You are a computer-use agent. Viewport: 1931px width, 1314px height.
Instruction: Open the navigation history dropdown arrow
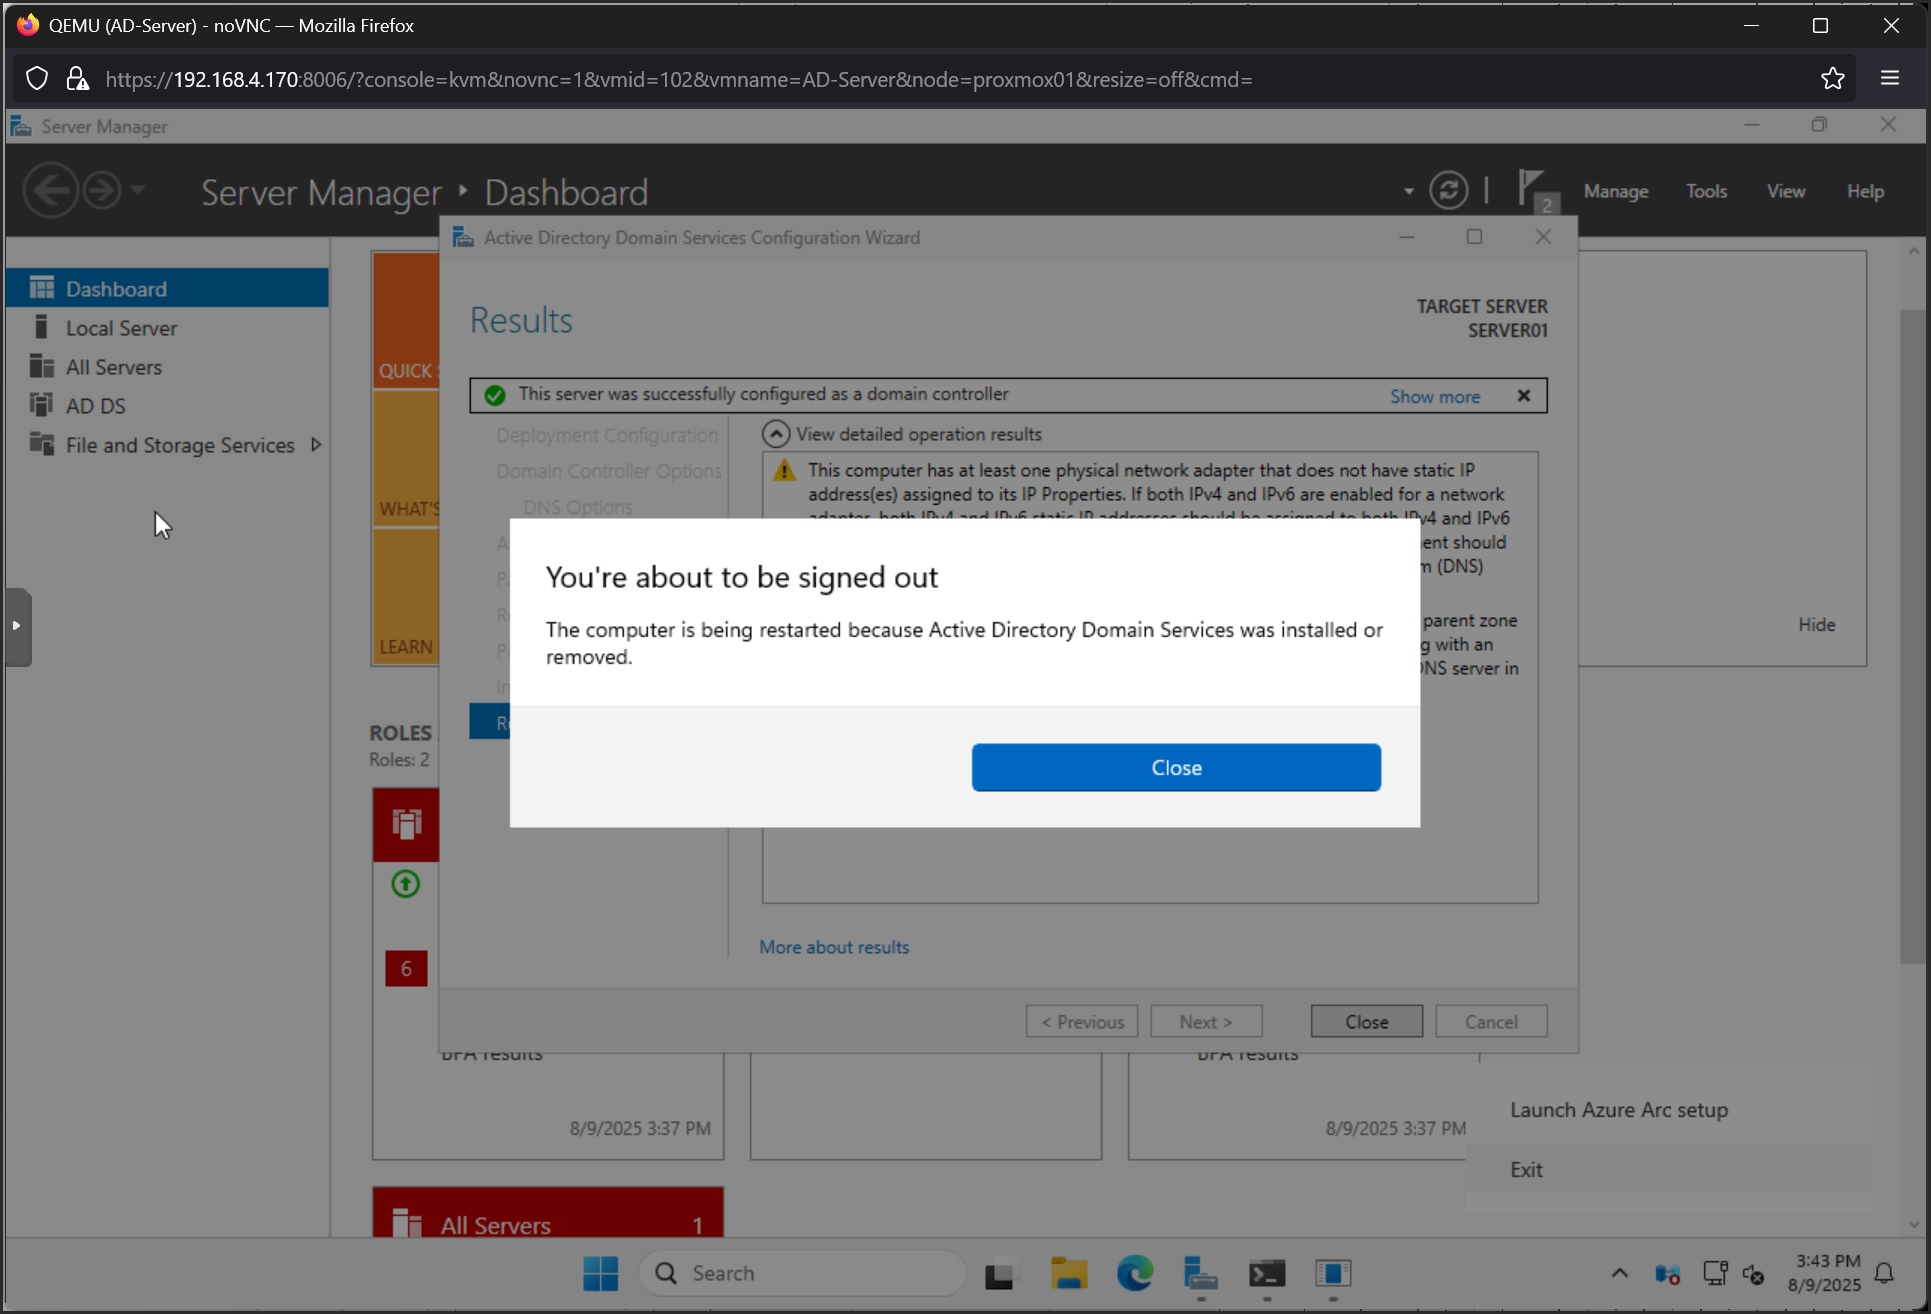(x=138, y=189)
